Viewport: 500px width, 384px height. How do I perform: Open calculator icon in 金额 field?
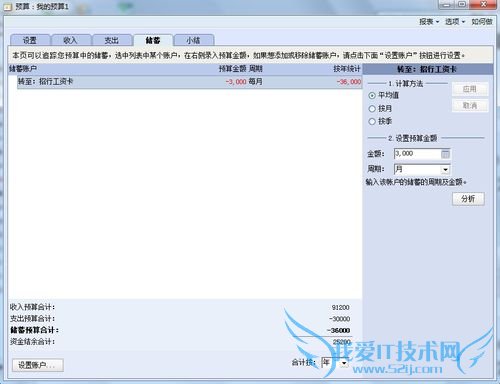[x=445, y=154]
